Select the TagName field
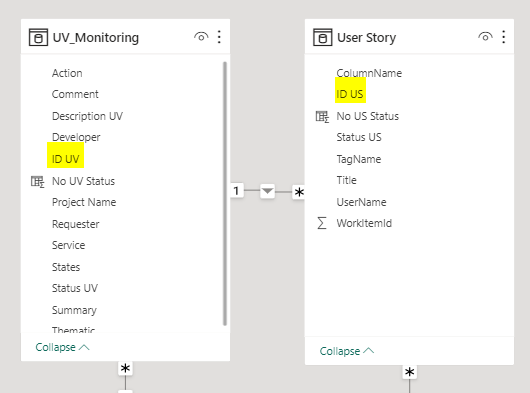Image resolution: width=530 pixels, height=393 pixels. click(359, 159)
